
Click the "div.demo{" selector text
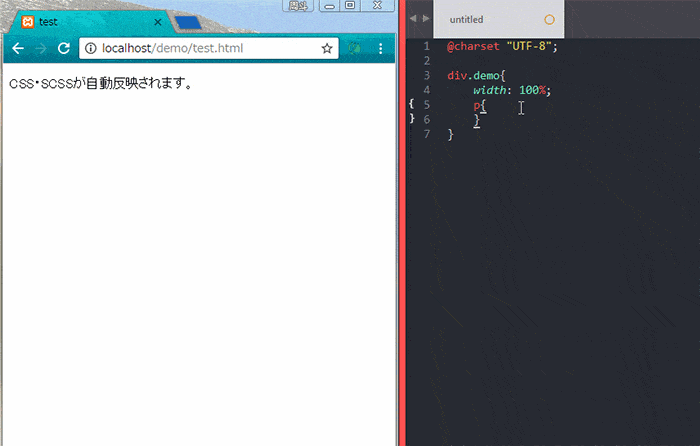tap(476, 75)
